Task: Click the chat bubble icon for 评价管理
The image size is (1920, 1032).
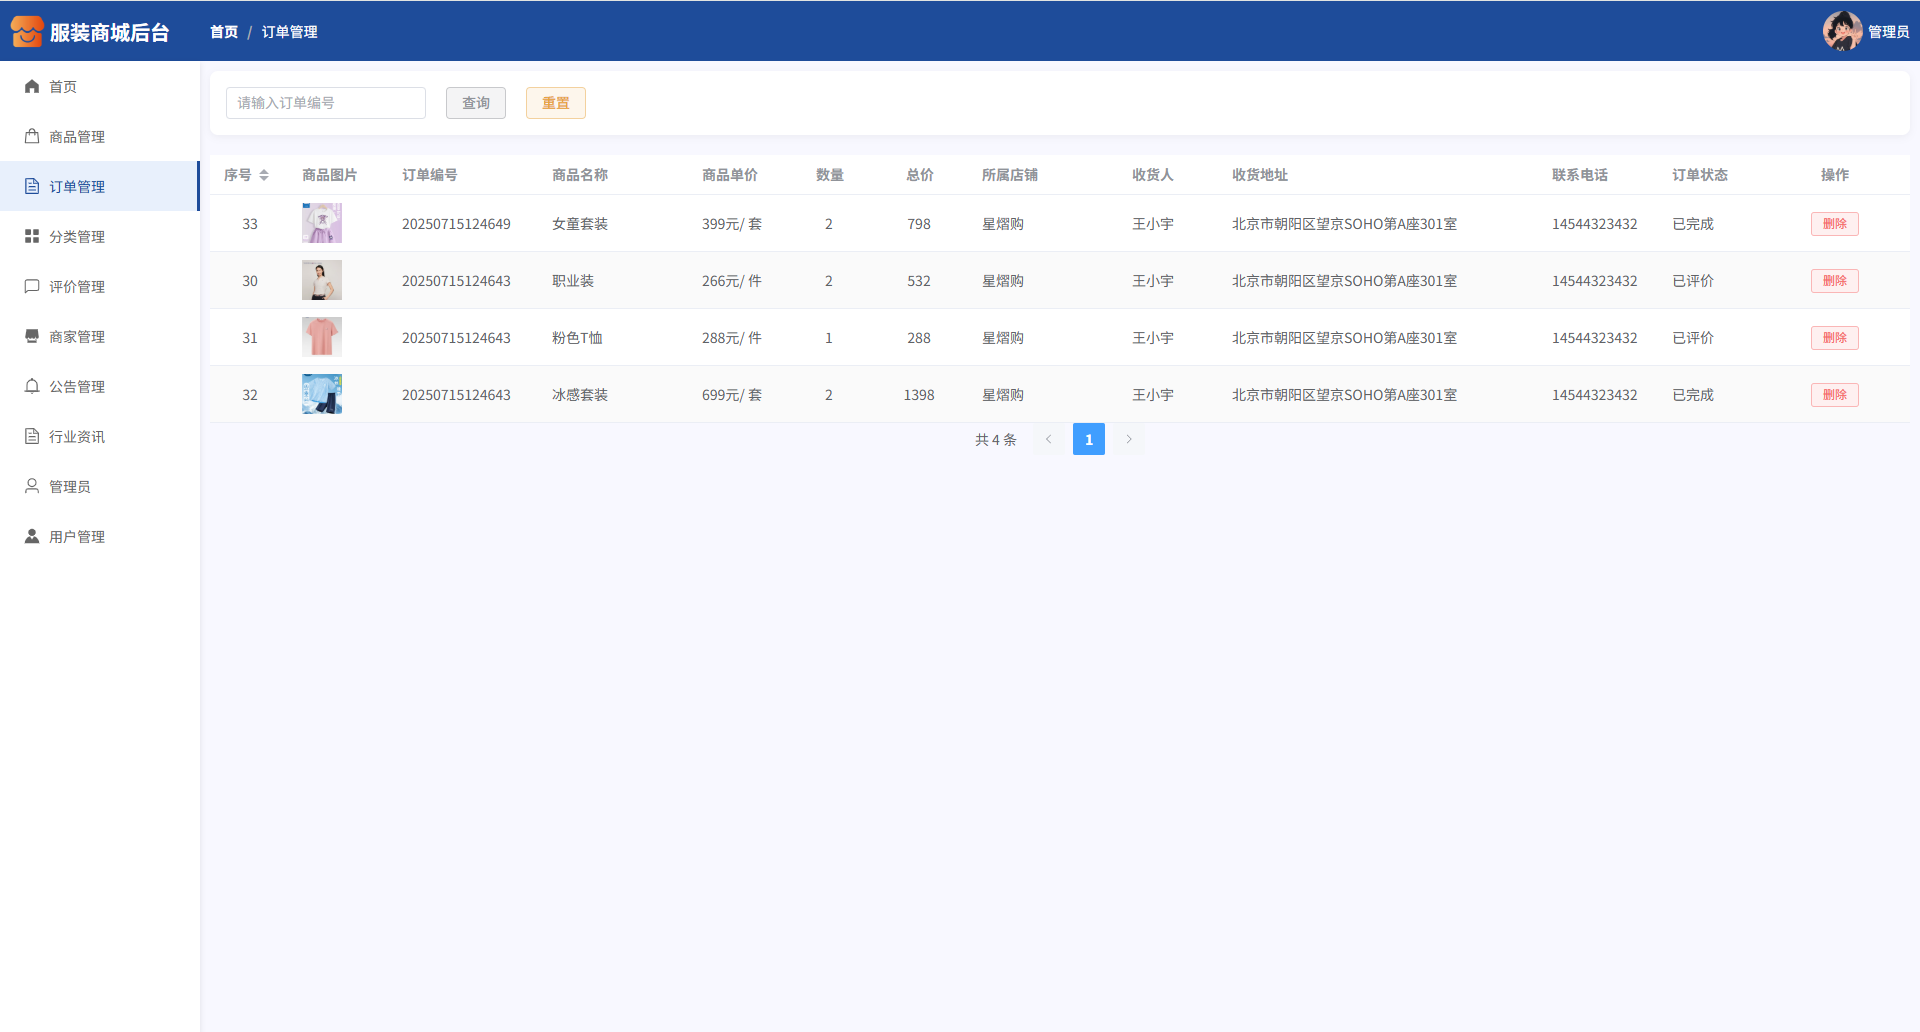Action: click(x=32, y=287)
